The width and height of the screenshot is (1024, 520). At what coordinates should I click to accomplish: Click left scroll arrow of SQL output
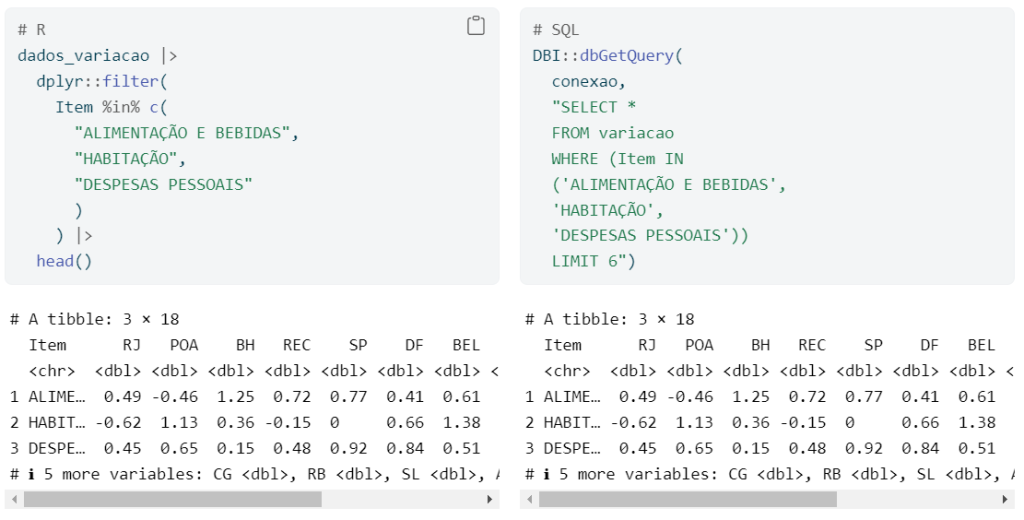[530, 500]
